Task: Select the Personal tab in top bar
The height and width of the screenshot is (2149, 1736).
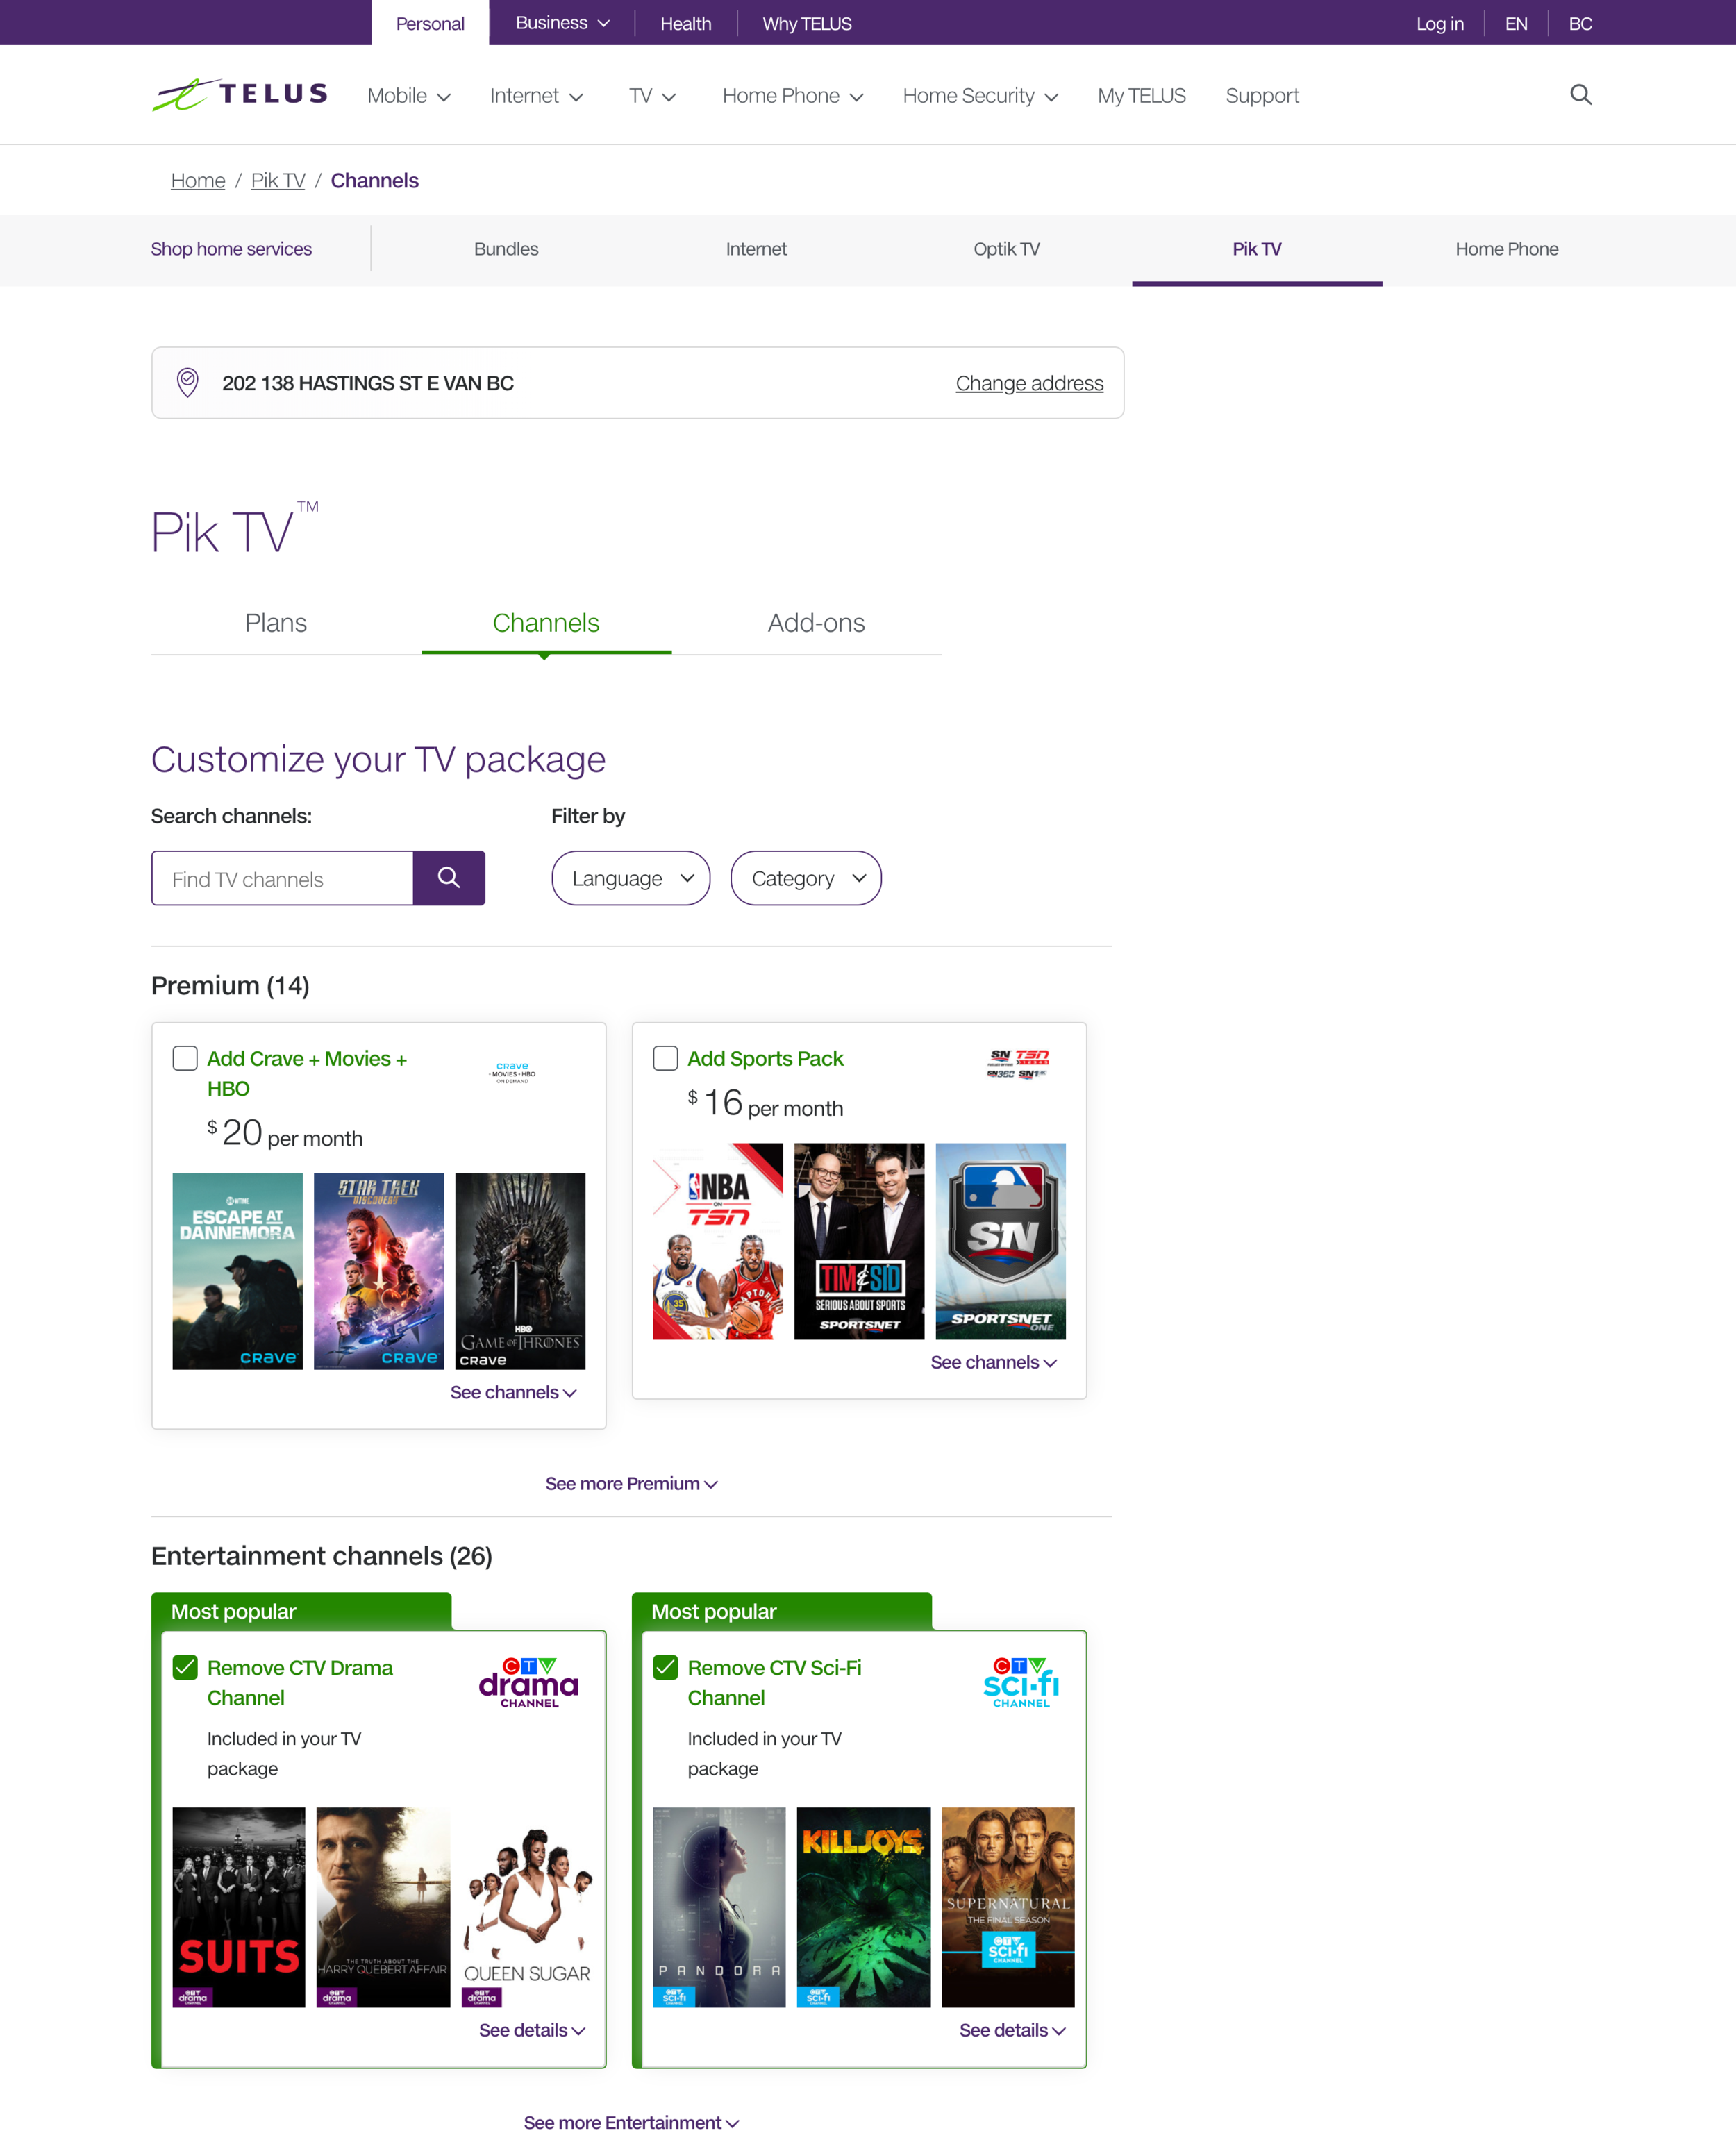Action: click(430, 23)
